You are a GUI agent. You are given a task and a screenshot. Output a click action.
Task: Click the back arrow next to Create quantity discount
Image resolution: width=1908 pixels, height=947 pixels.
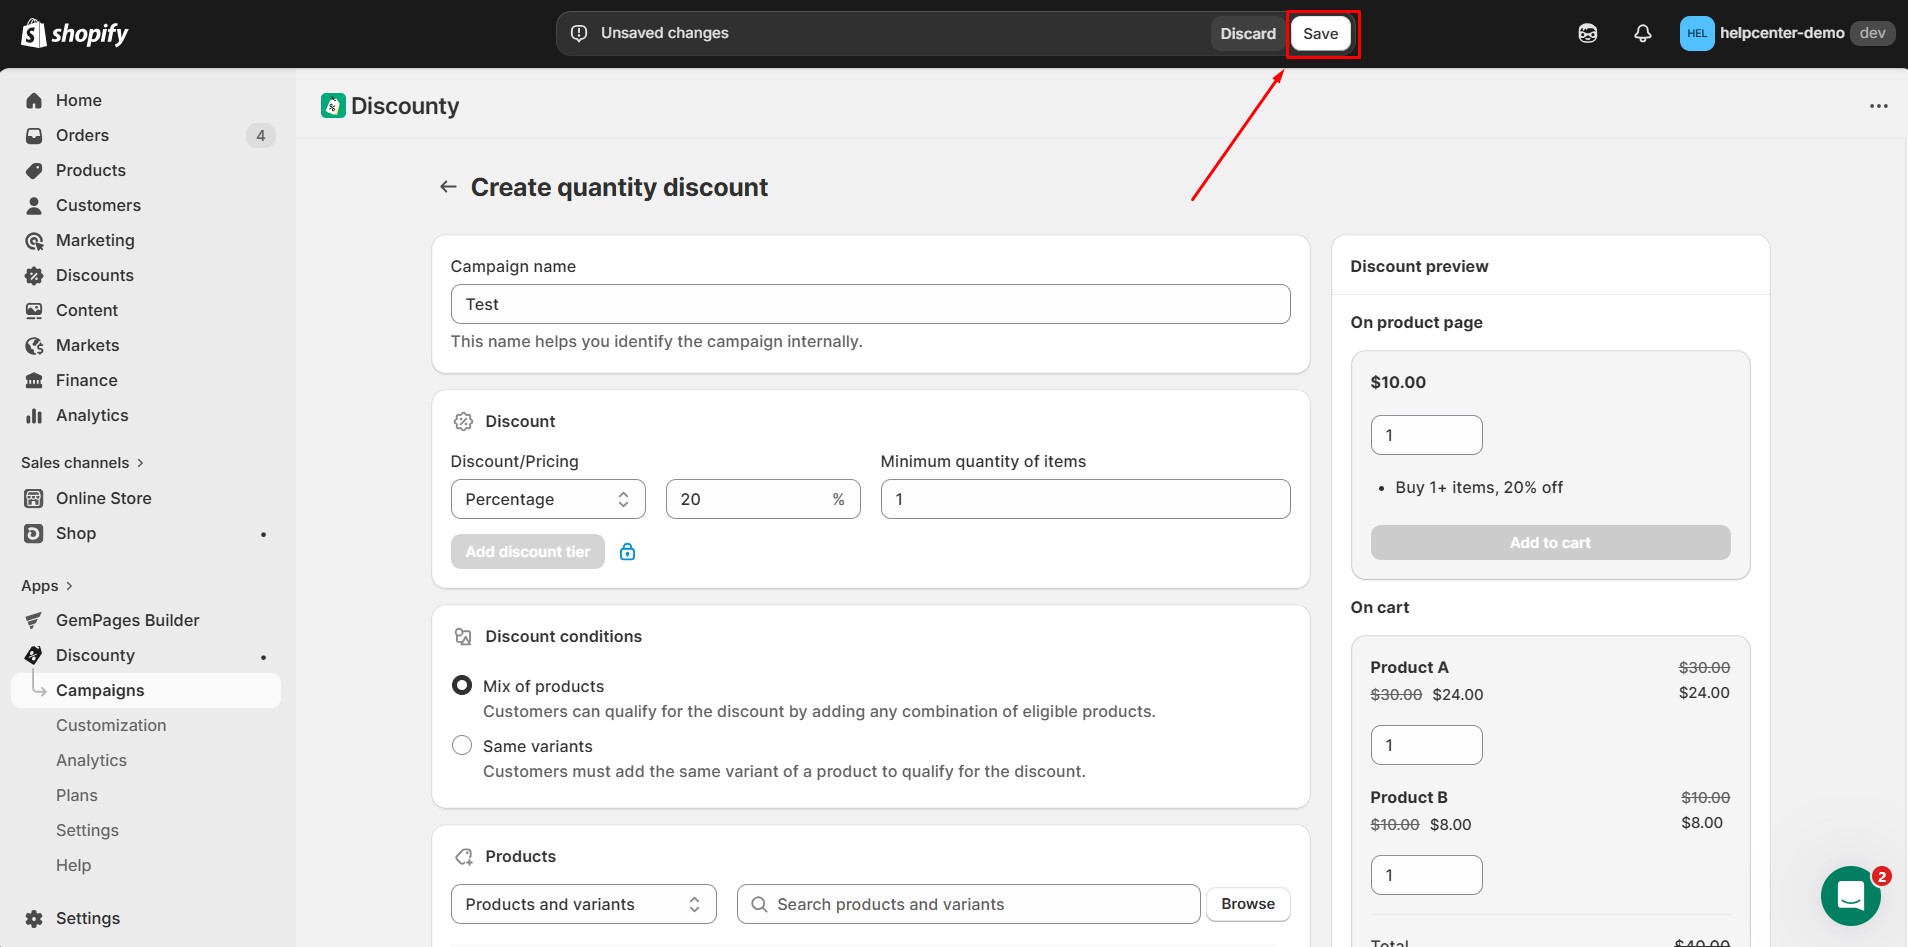447,186
